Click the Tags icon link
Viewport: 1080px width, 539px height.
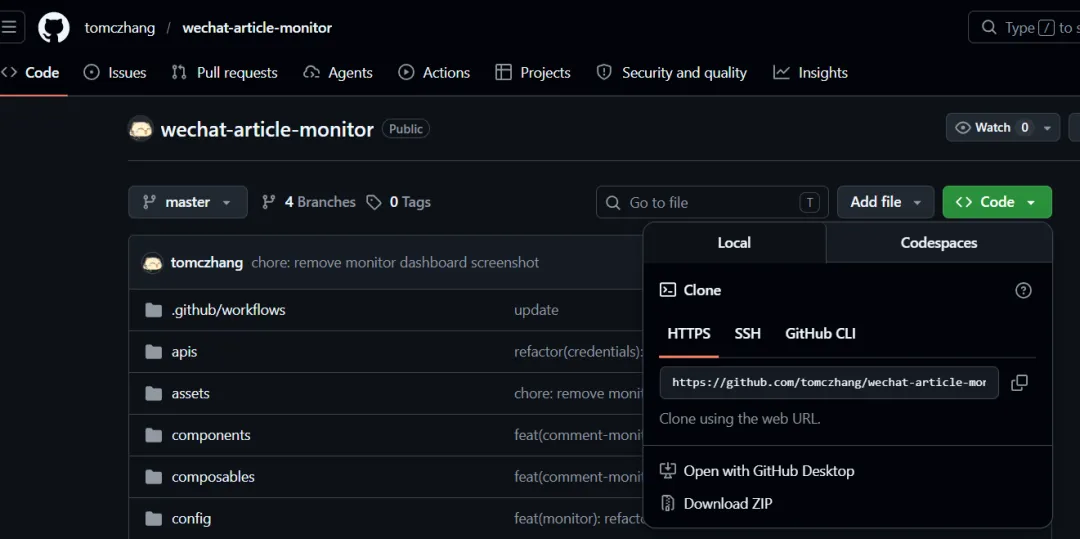click(x=374, y=202)
